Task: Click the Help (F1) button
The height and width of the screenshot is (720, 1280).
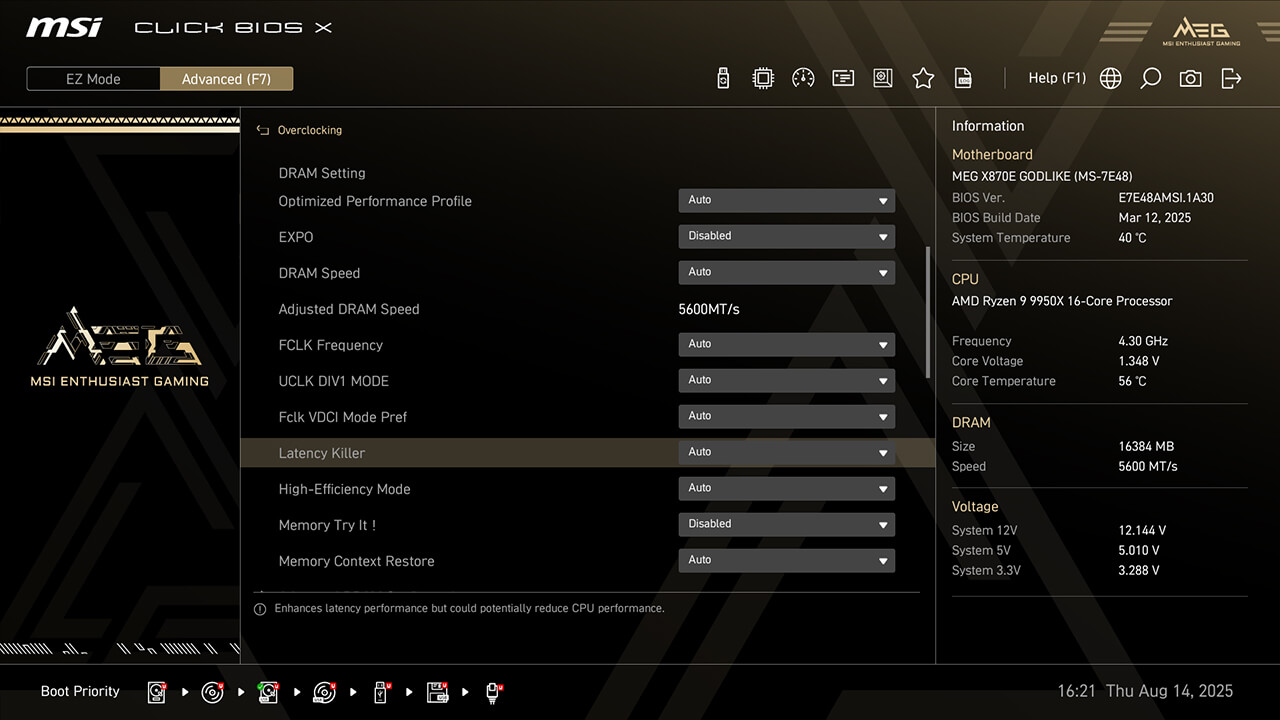Action: (1056, 78)
